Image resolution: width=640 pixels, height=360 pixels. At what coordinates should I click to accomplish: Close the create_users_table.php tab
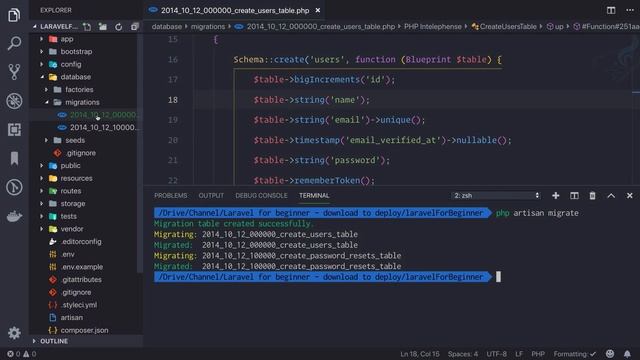point(318,10)
